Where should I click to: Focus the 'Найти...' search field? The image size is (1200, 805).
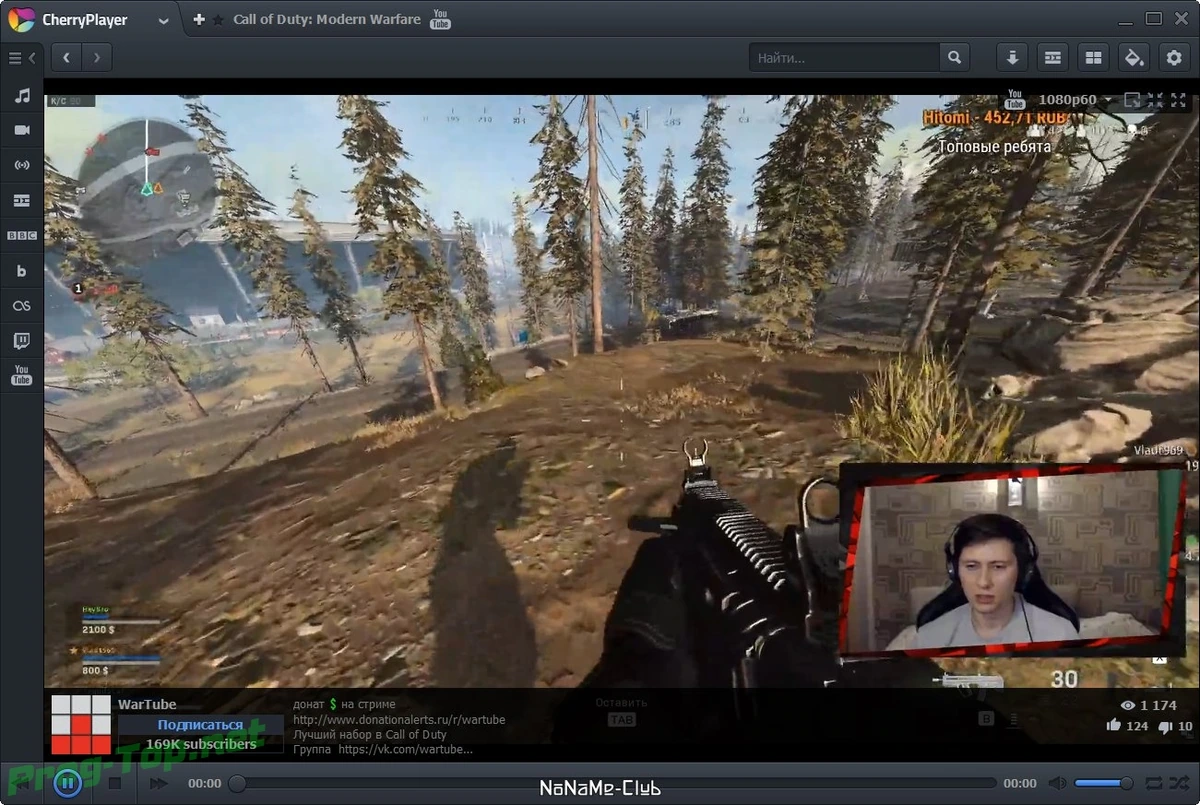[845, 58]
